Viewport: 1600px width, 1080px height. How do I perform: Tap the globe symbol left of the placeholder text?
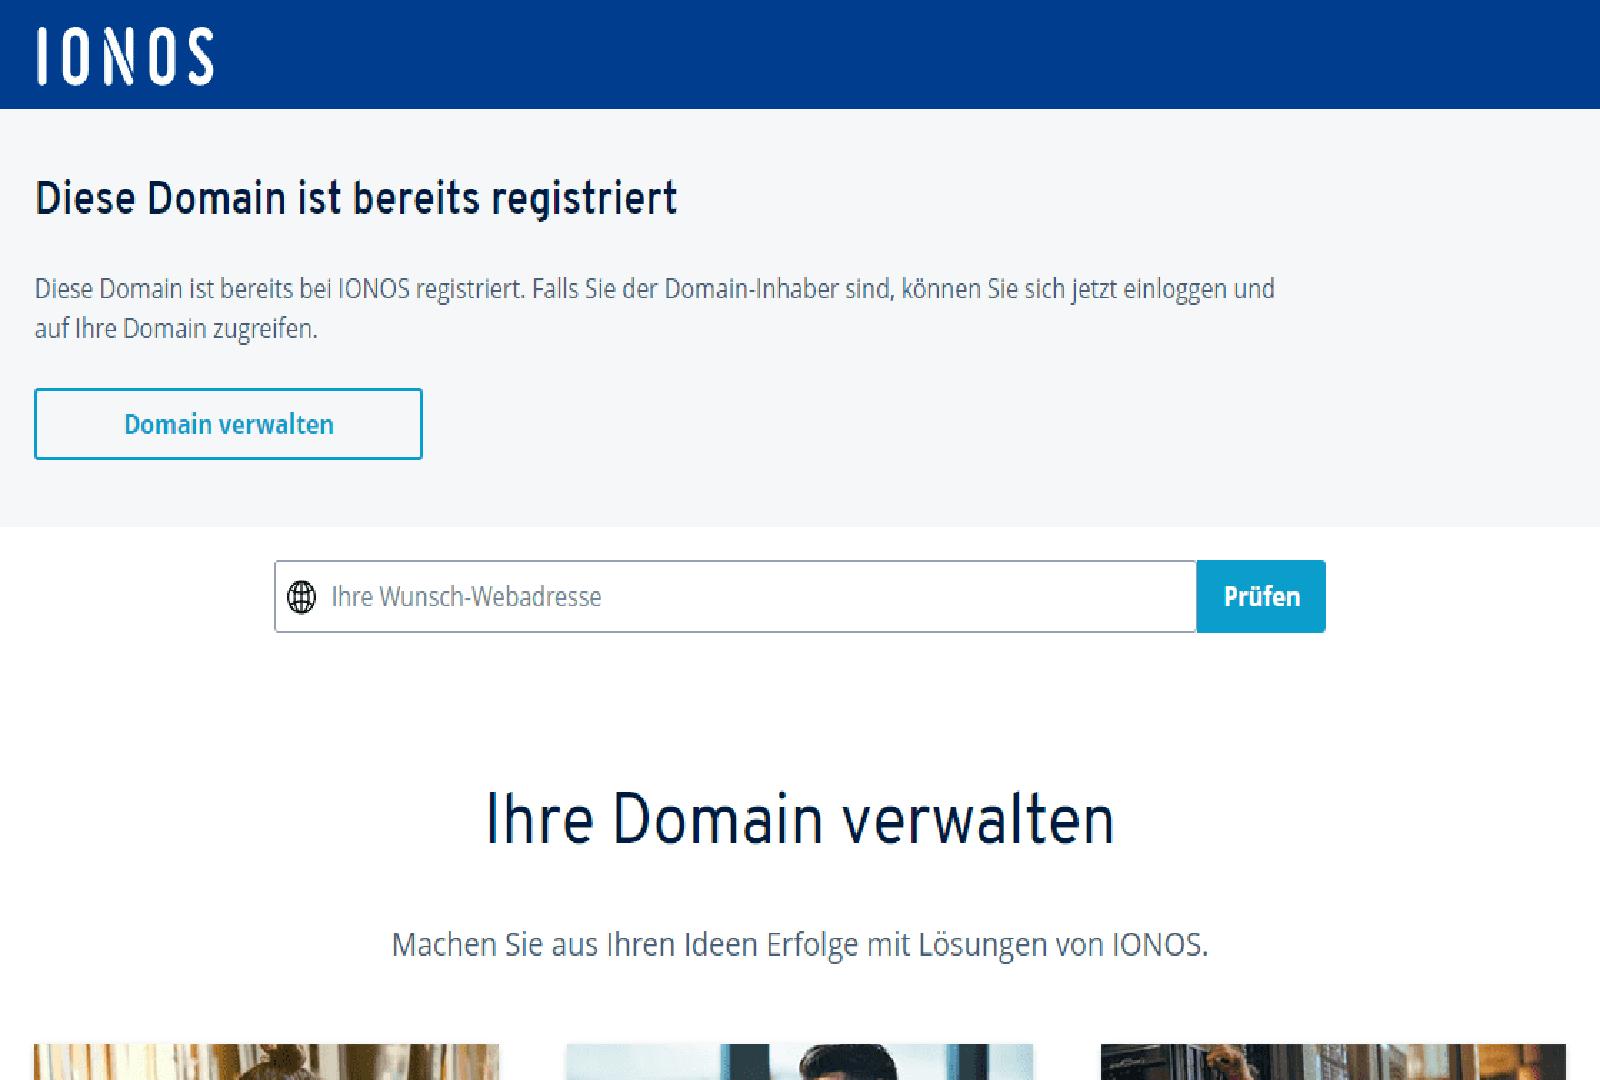pos(302,596)
